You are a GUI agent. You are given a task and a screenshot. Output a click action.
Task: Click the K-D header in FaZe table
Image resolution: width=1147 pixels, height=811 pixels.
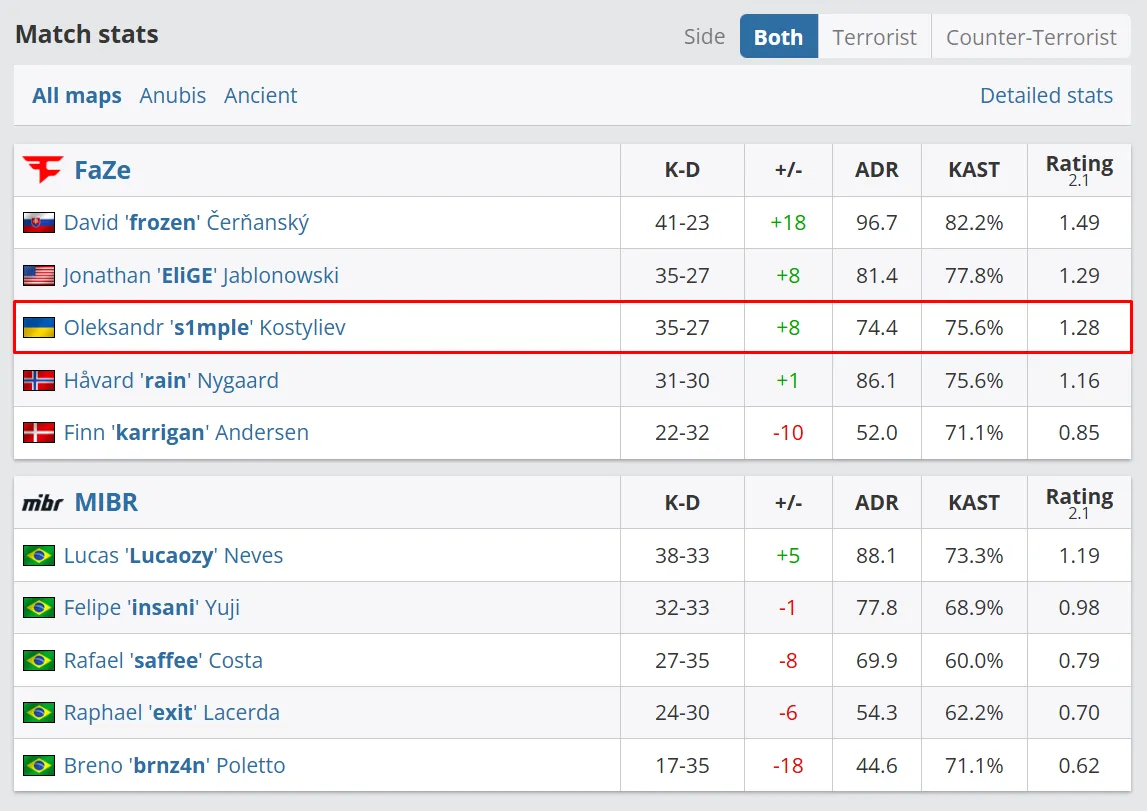coord(682,170)
